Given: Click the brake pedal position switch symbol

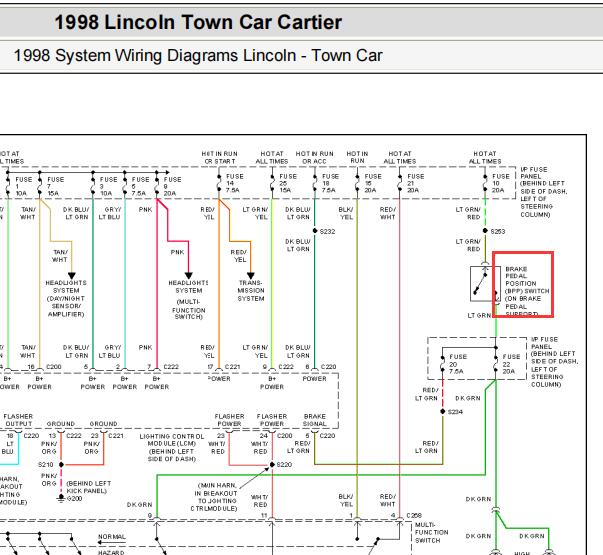Looking at the screenshot, I should [485, 283].
